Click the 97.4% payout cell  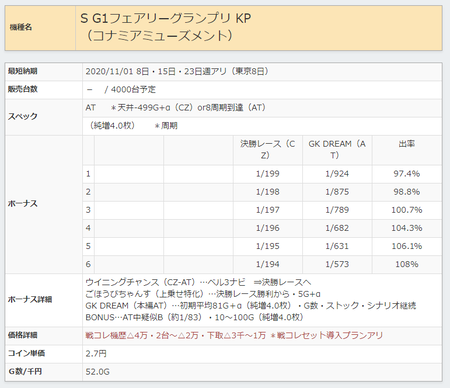pos(407,174)
